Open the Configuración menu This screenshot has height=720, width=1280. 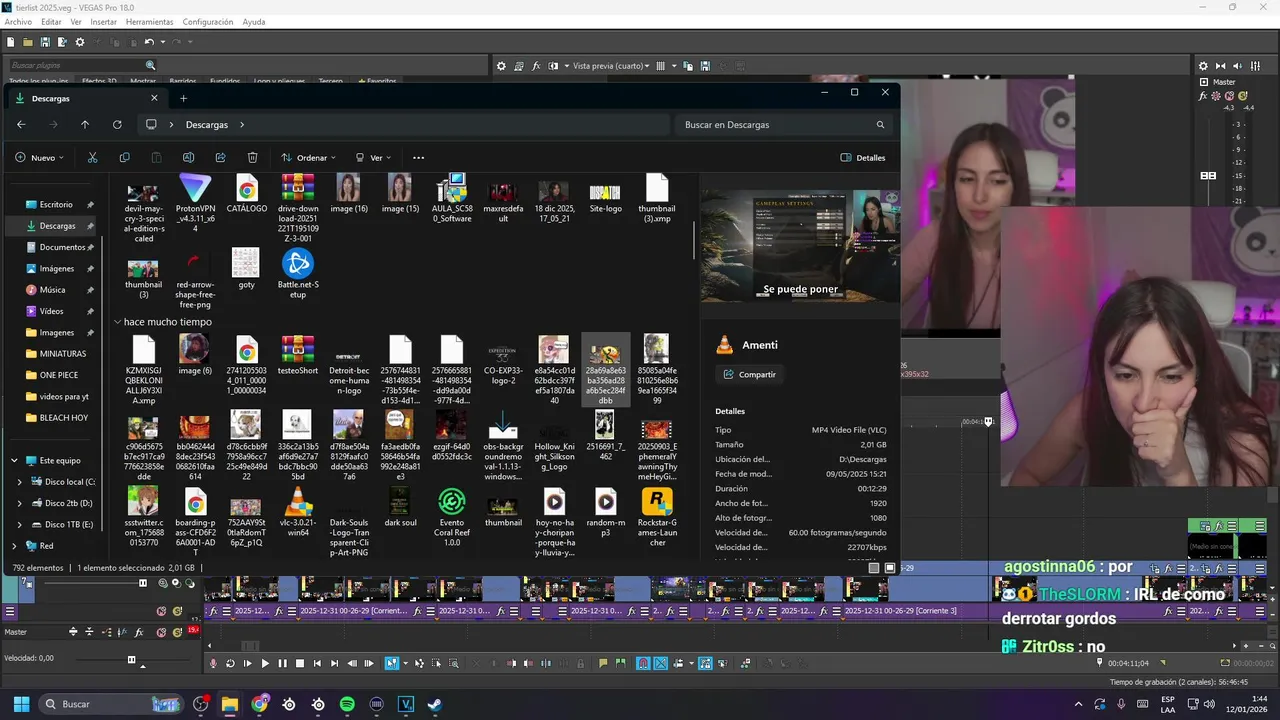click(208, 22)
